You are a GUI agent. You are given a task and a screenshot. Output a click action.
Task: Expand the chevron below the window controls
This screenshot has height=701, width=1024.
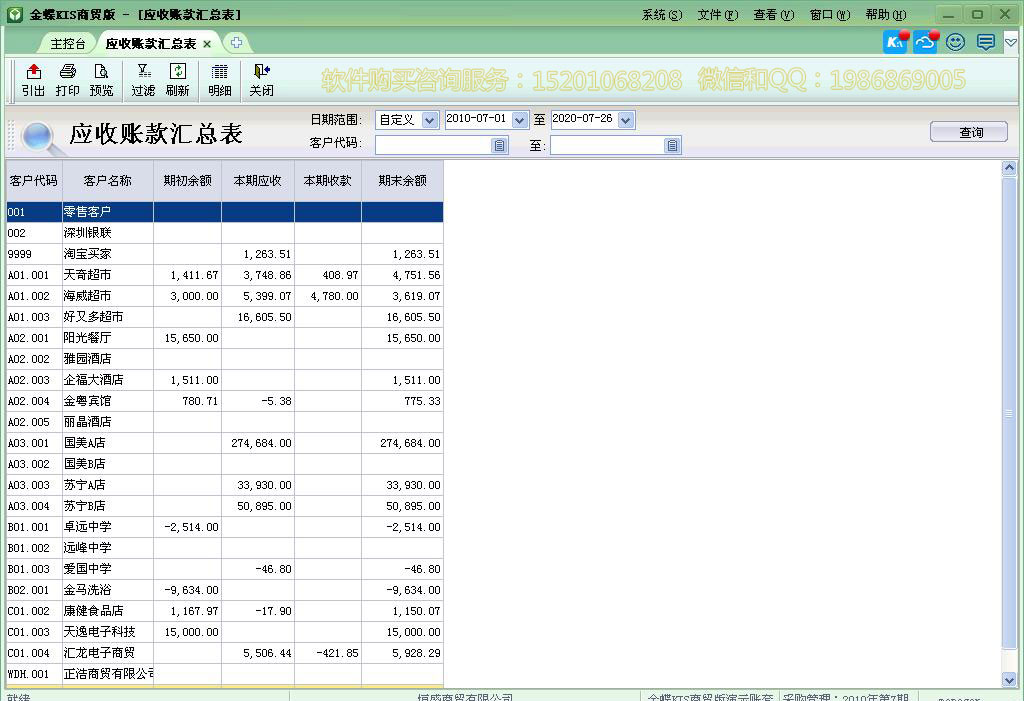[x=1010, y=43]
